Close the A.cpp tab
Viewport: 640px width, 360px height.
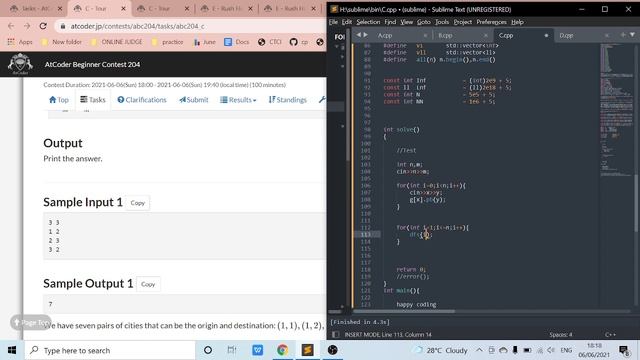425,36
